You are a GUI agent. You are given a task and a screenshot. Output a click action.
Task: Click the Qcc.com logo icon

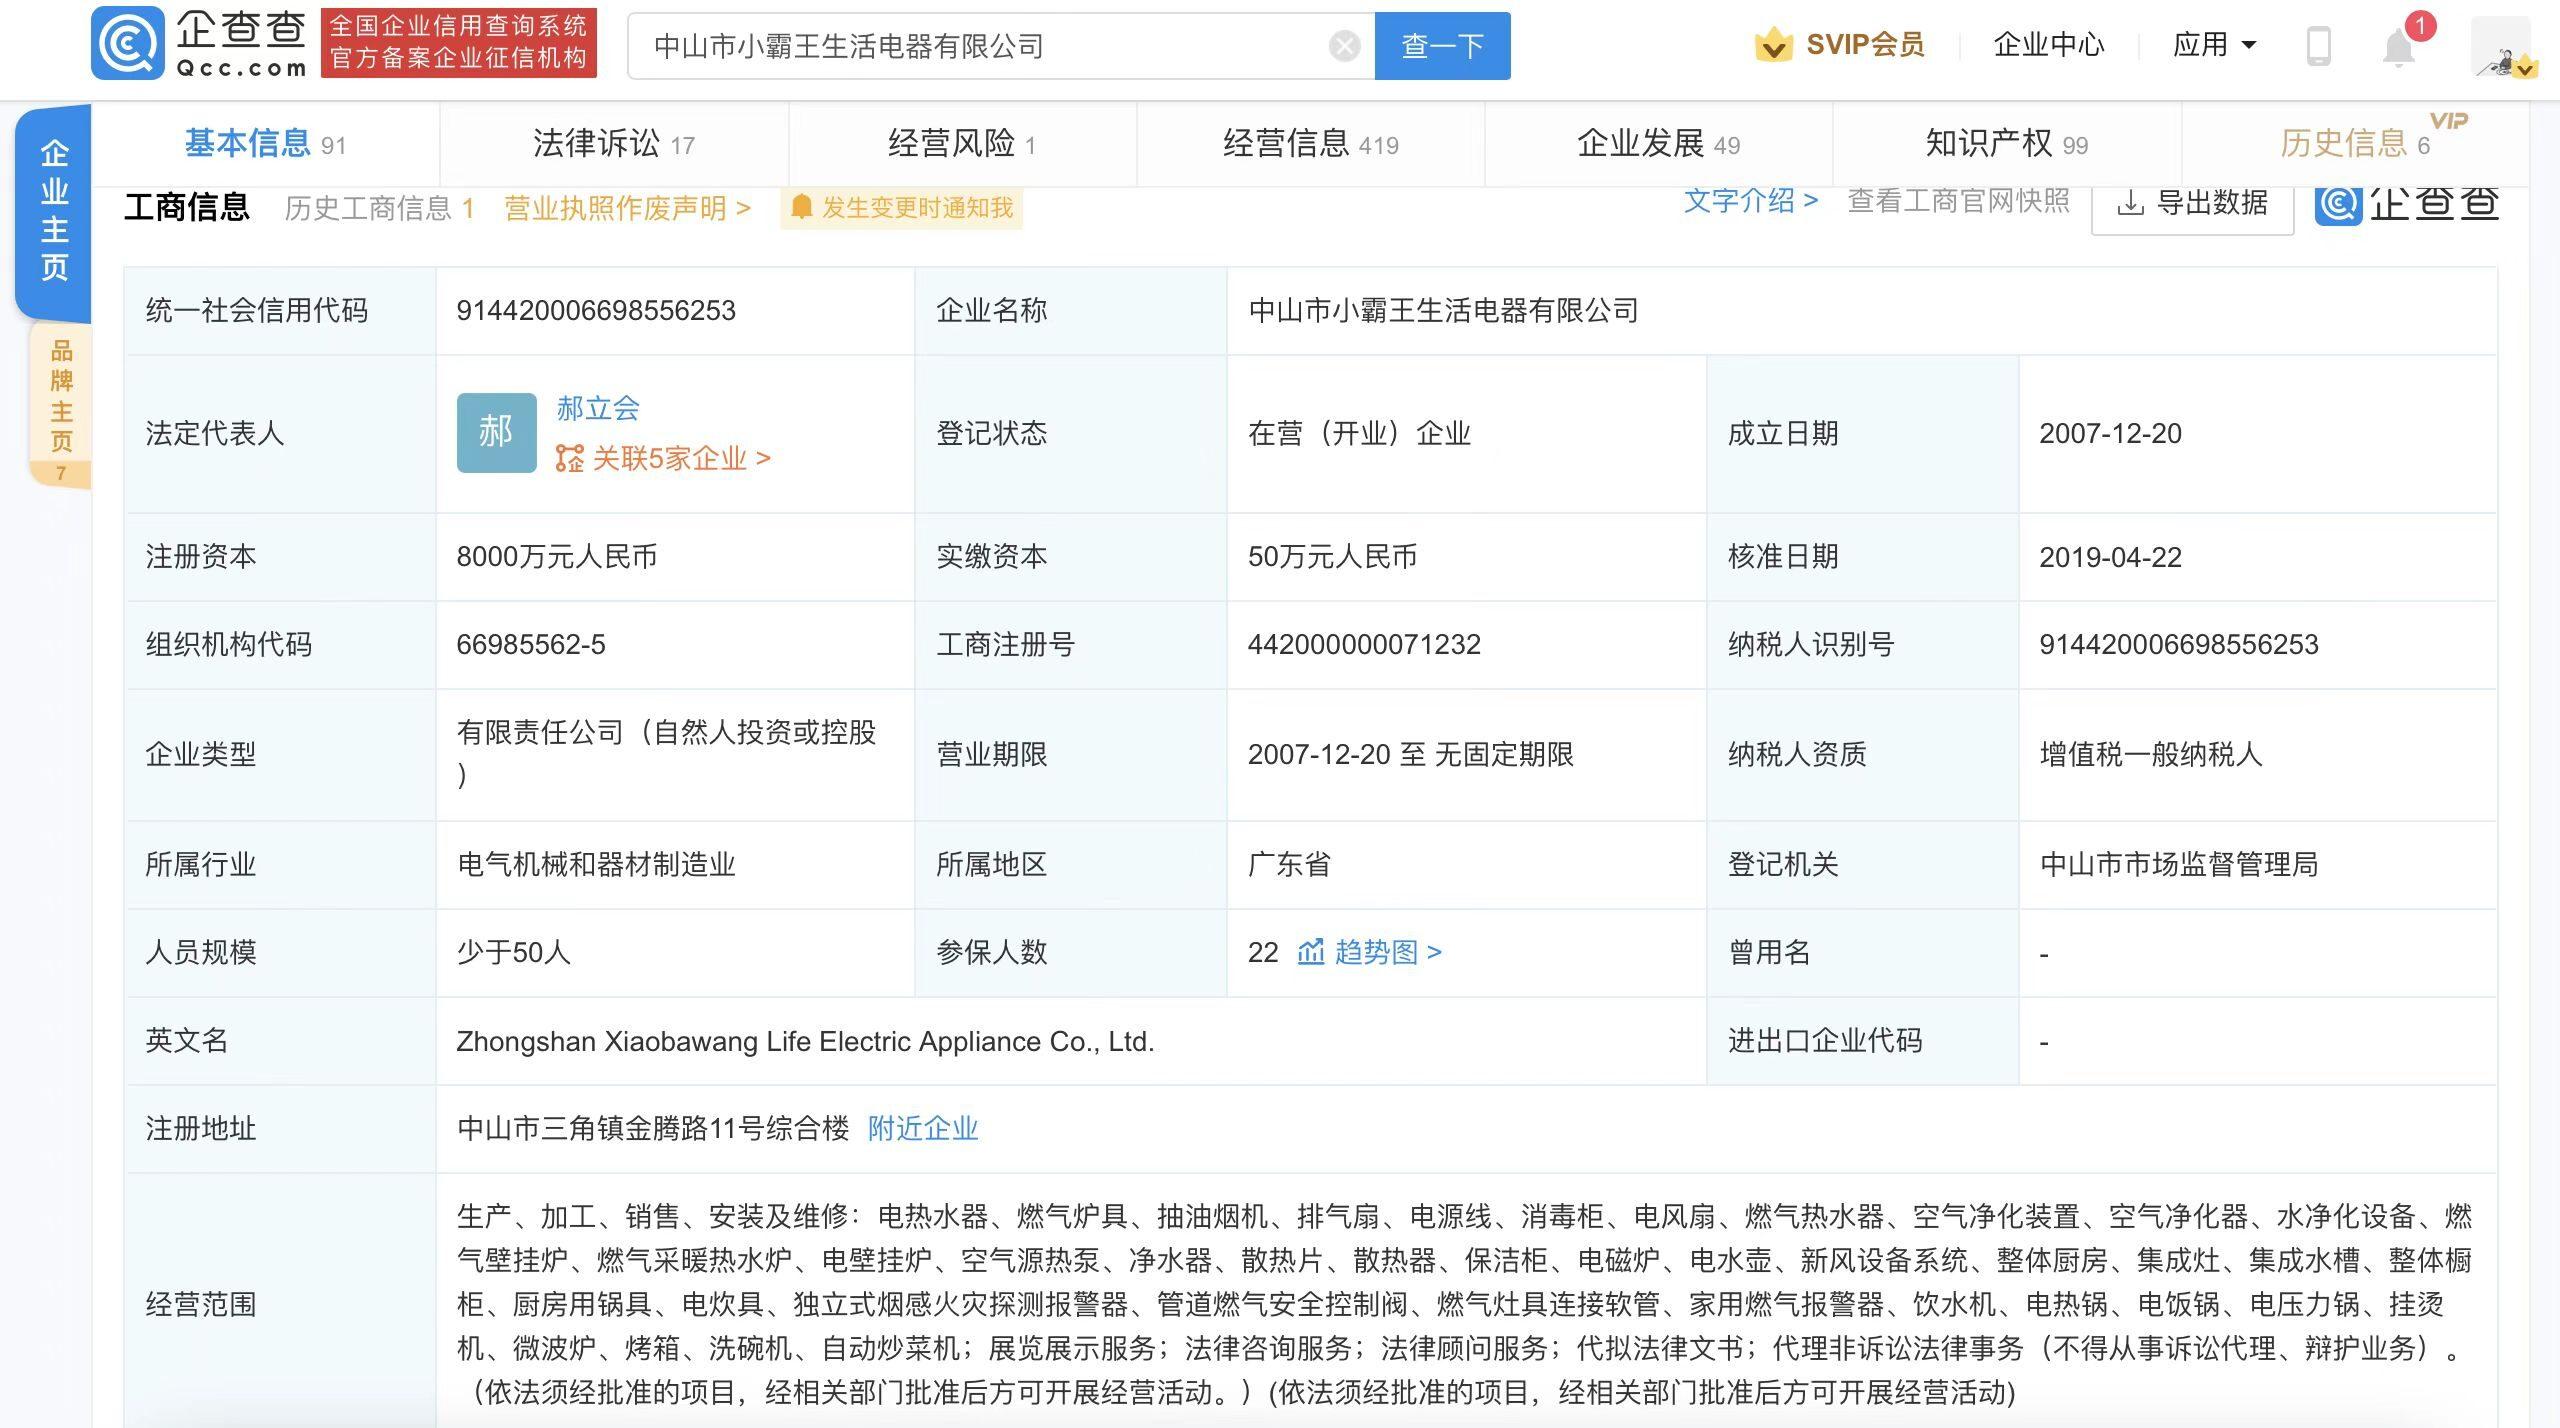tap(127, 44)
